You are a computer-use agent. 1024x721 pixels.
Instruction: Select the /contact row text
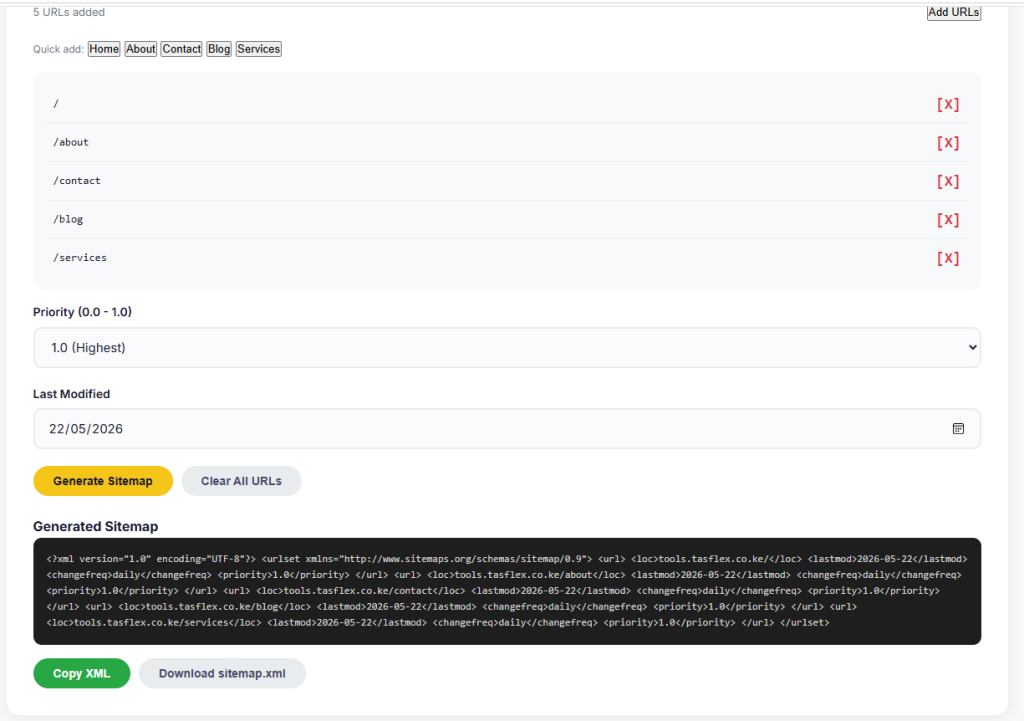[76, 181]
